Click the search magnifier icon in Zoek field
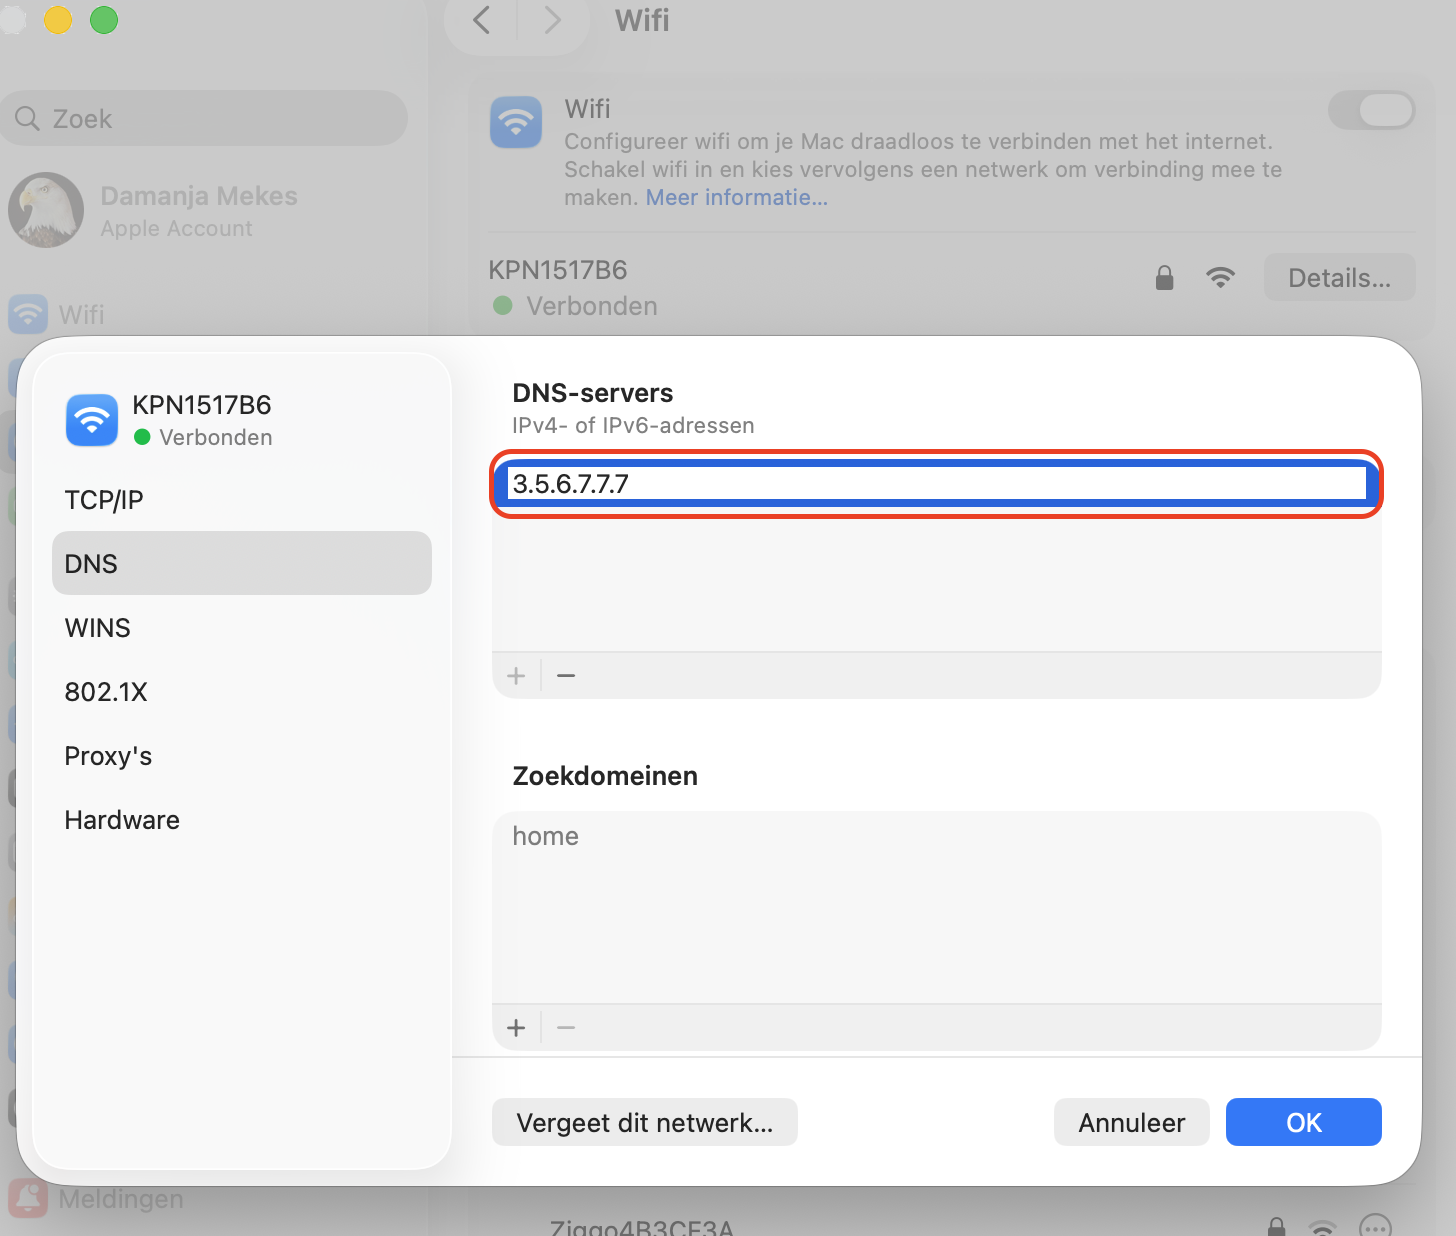1456x1236 pixels. pos(28,118)
